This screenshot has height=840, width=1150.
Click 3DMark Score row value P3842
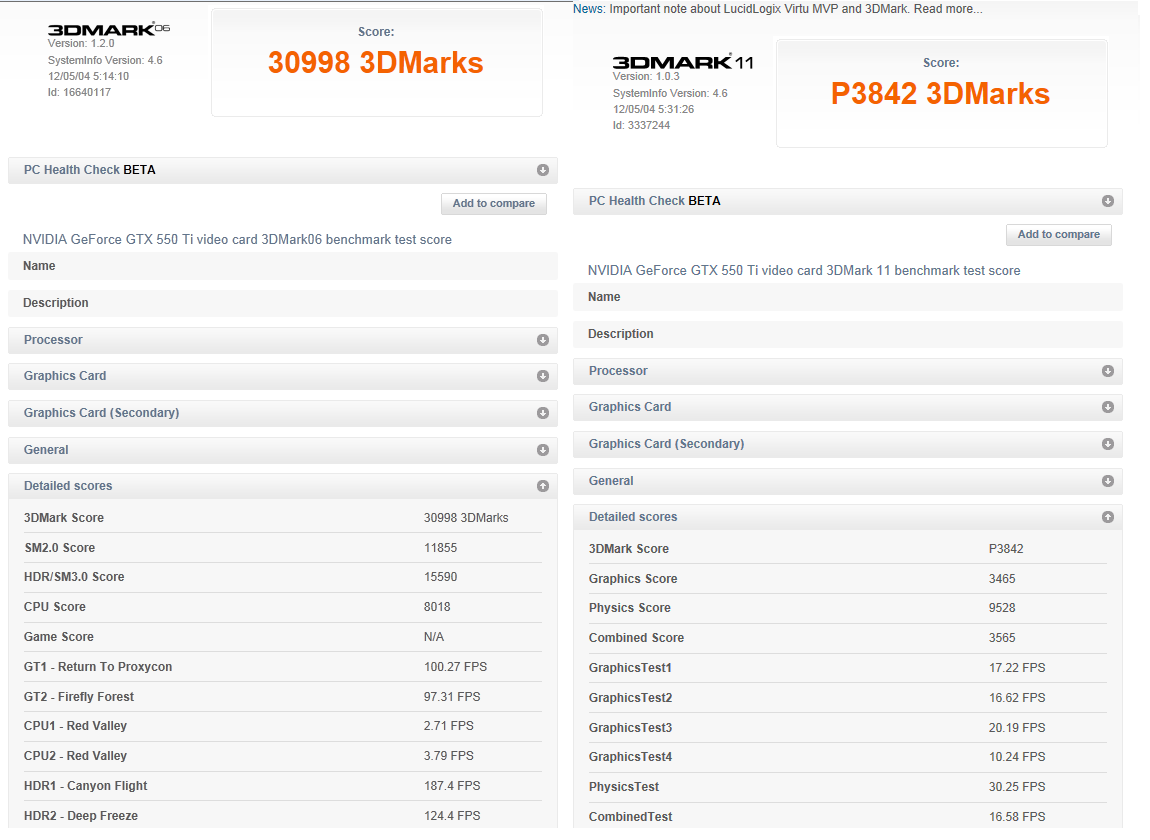(x=1006, y=549)
